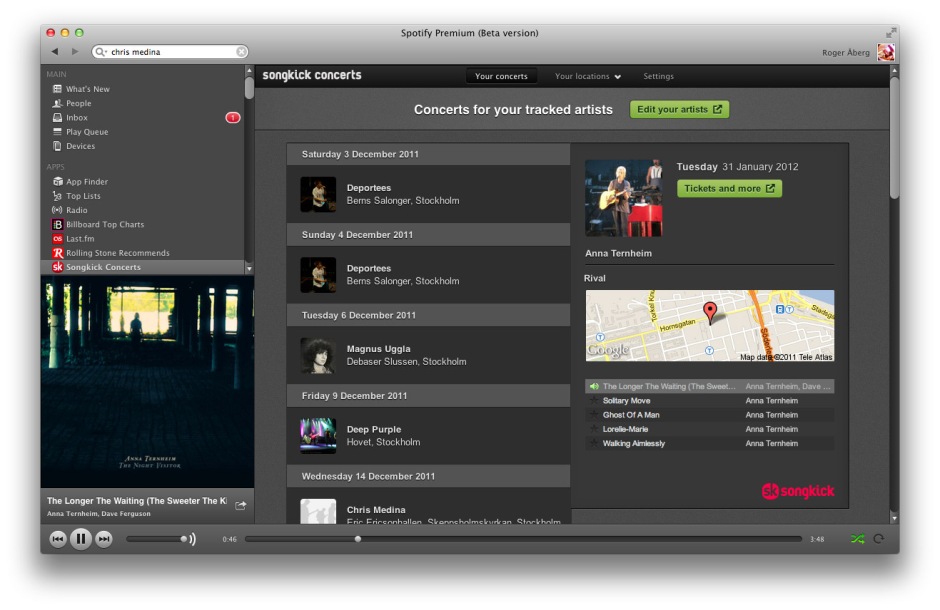The image size is (940, 610).
Task: Select the Your concerts tab
Action: tap(501, 76)
